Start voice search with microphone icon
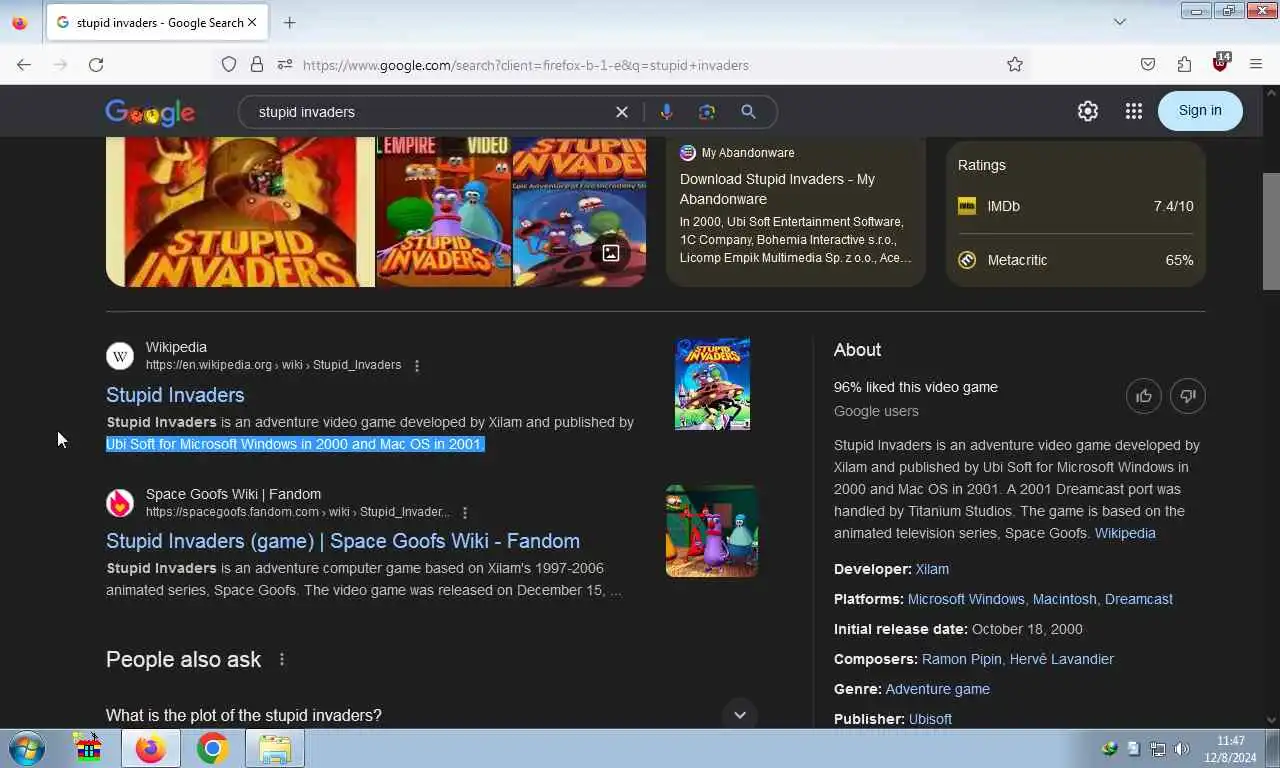 pyautogui.click(x=666, y=112)
